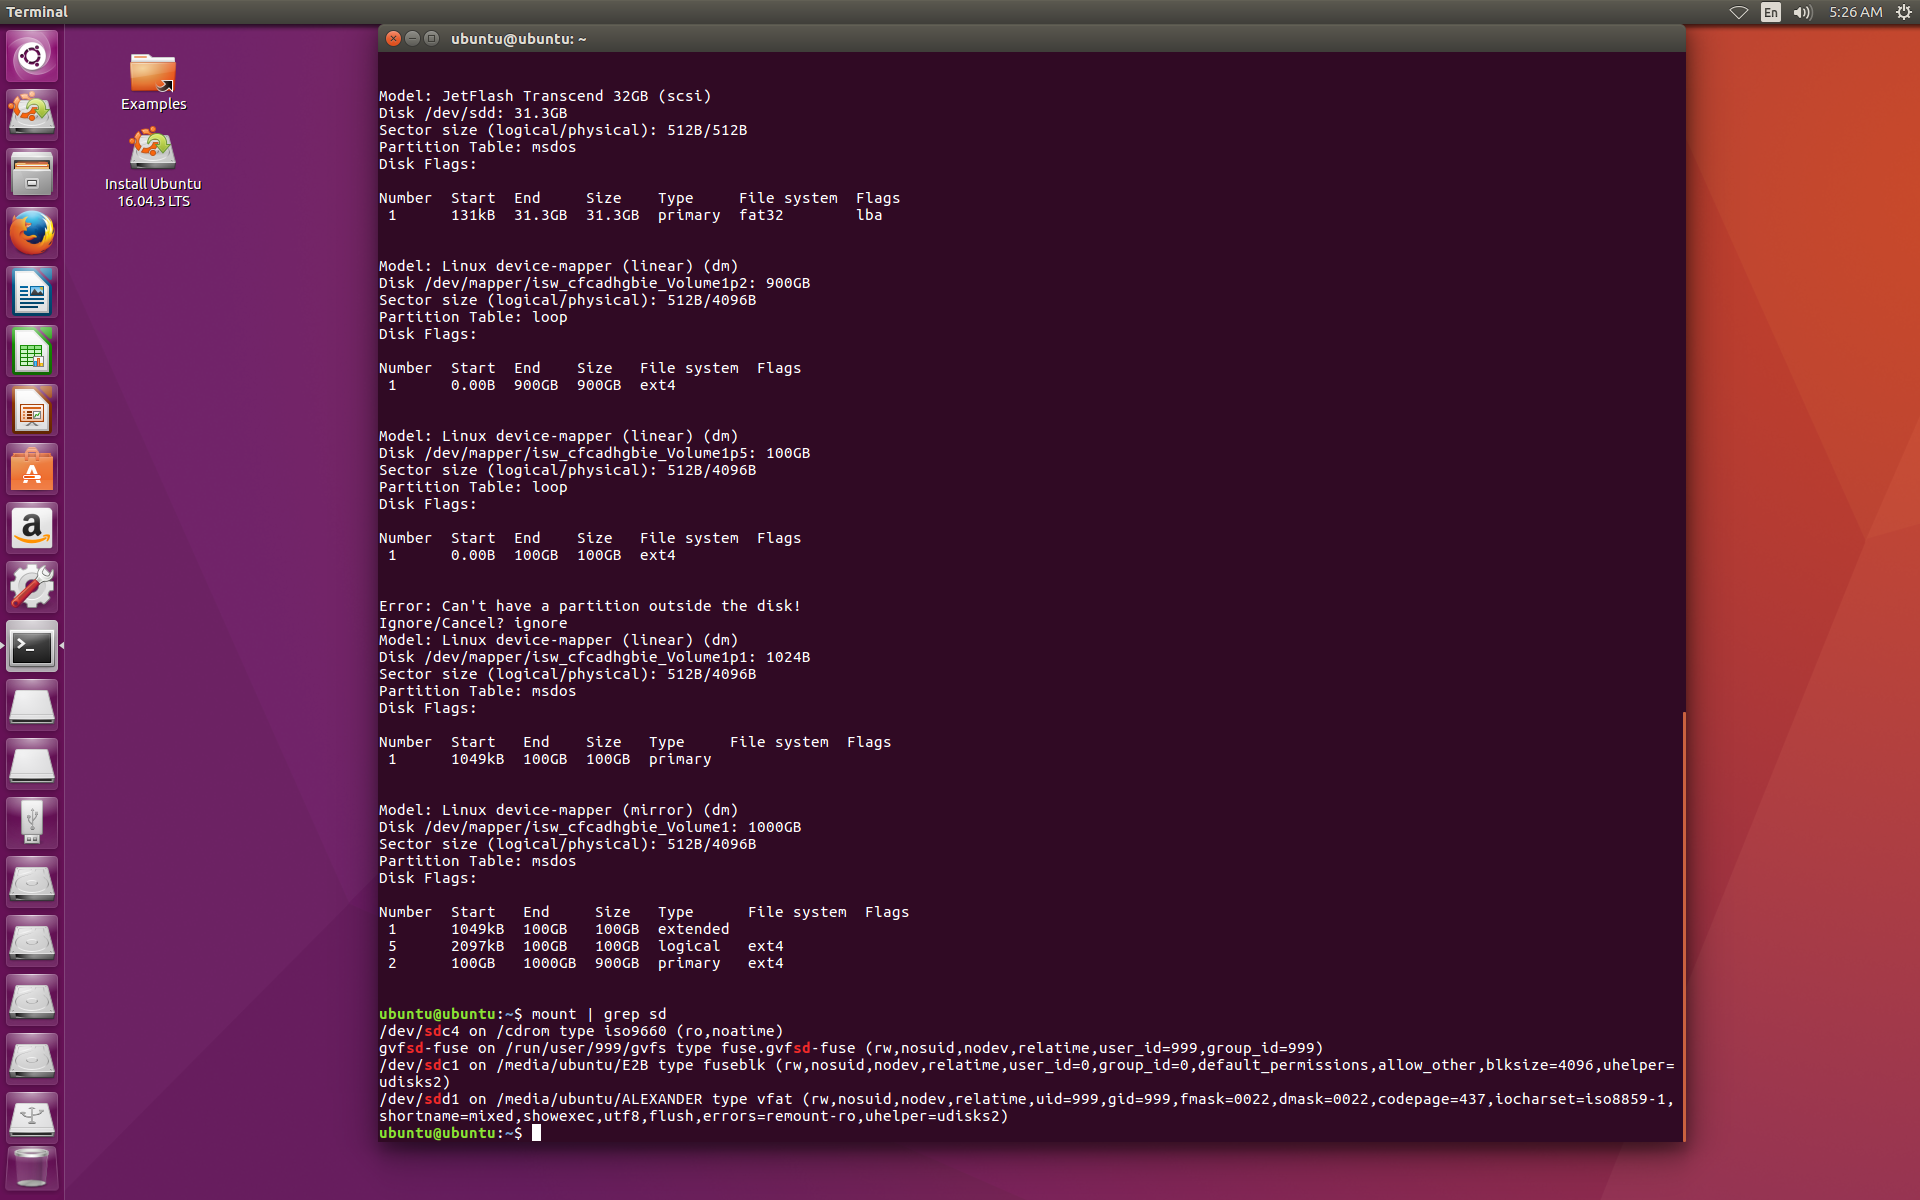Click the error line about partition outside disk
This screenshot has width=1920, height=1200.
coord(590,606)
